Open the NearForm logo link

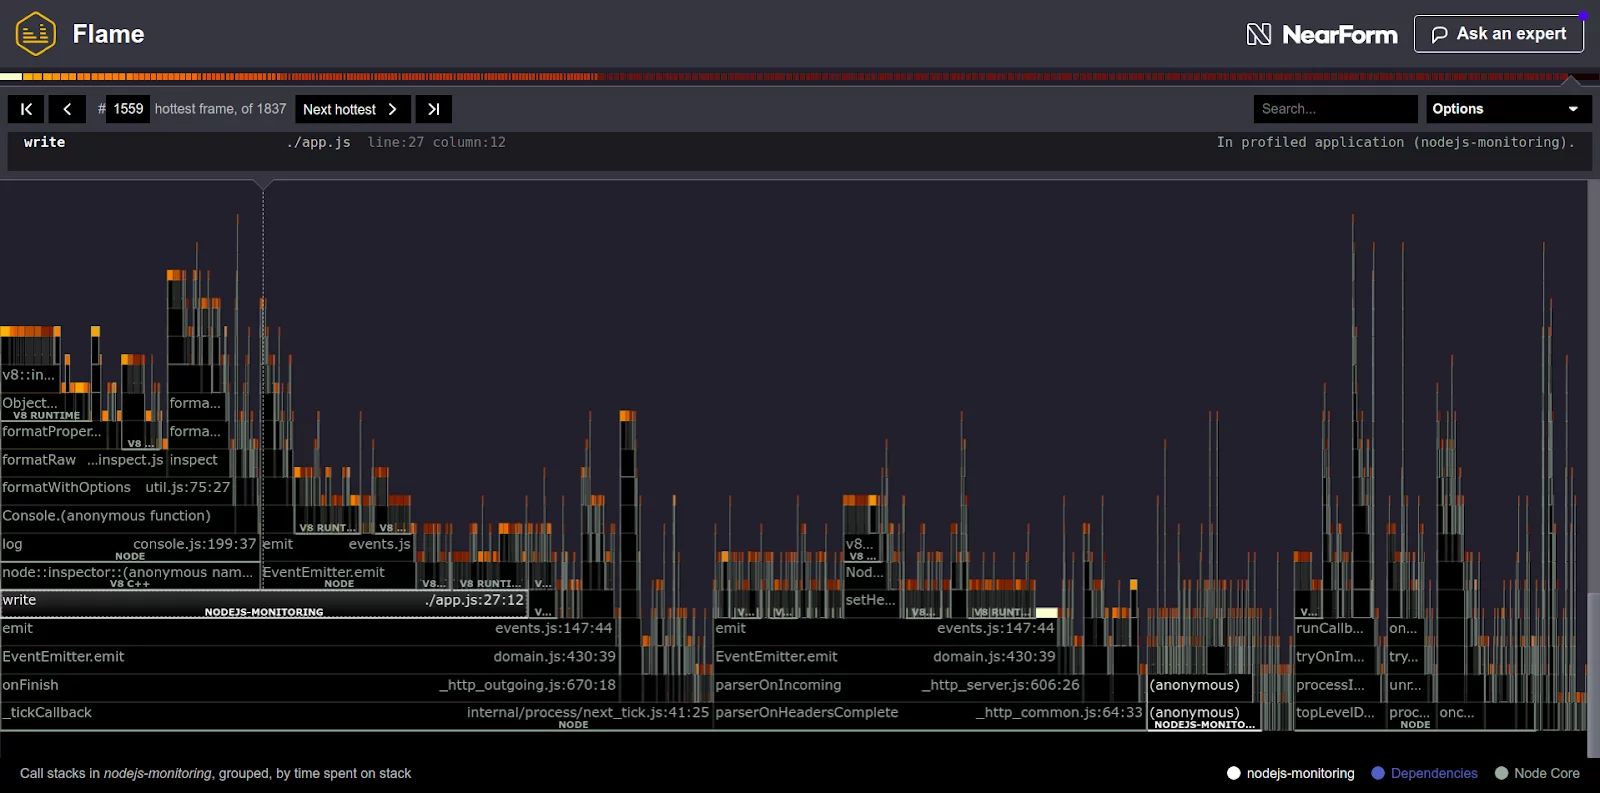coord(1322,34)
